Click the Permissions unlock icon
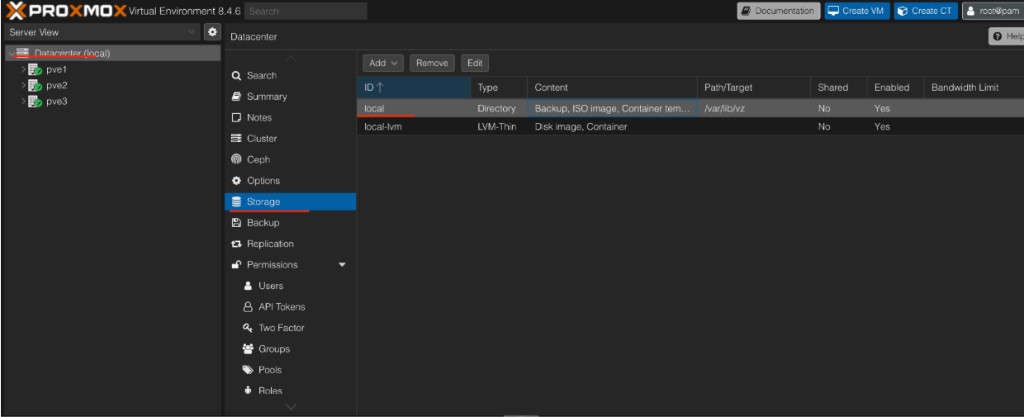 tap(236, 265)
